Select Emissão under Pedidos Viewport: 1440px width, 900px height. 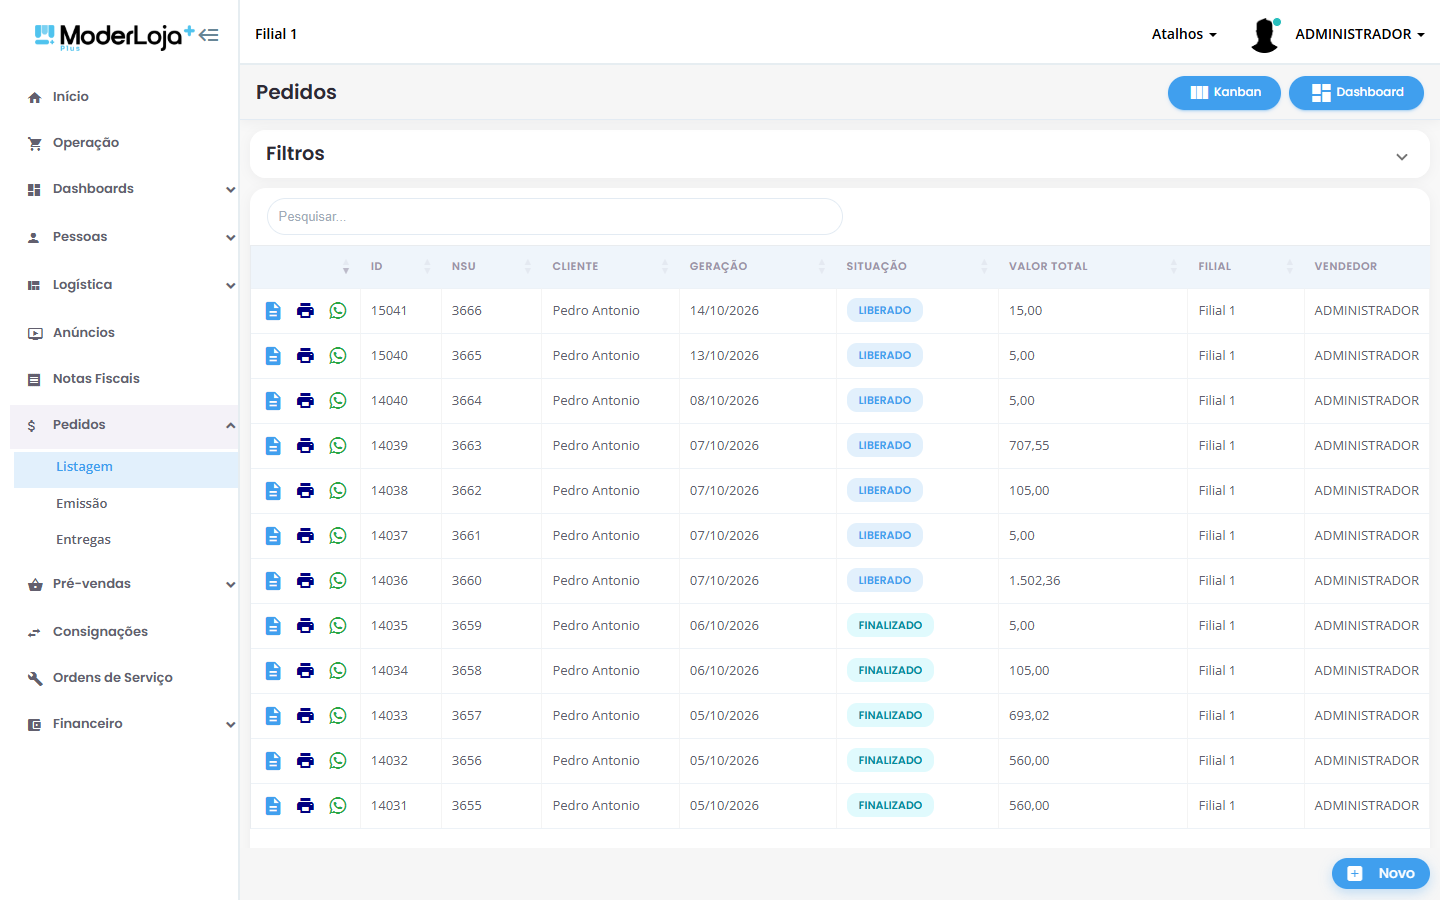82,504
